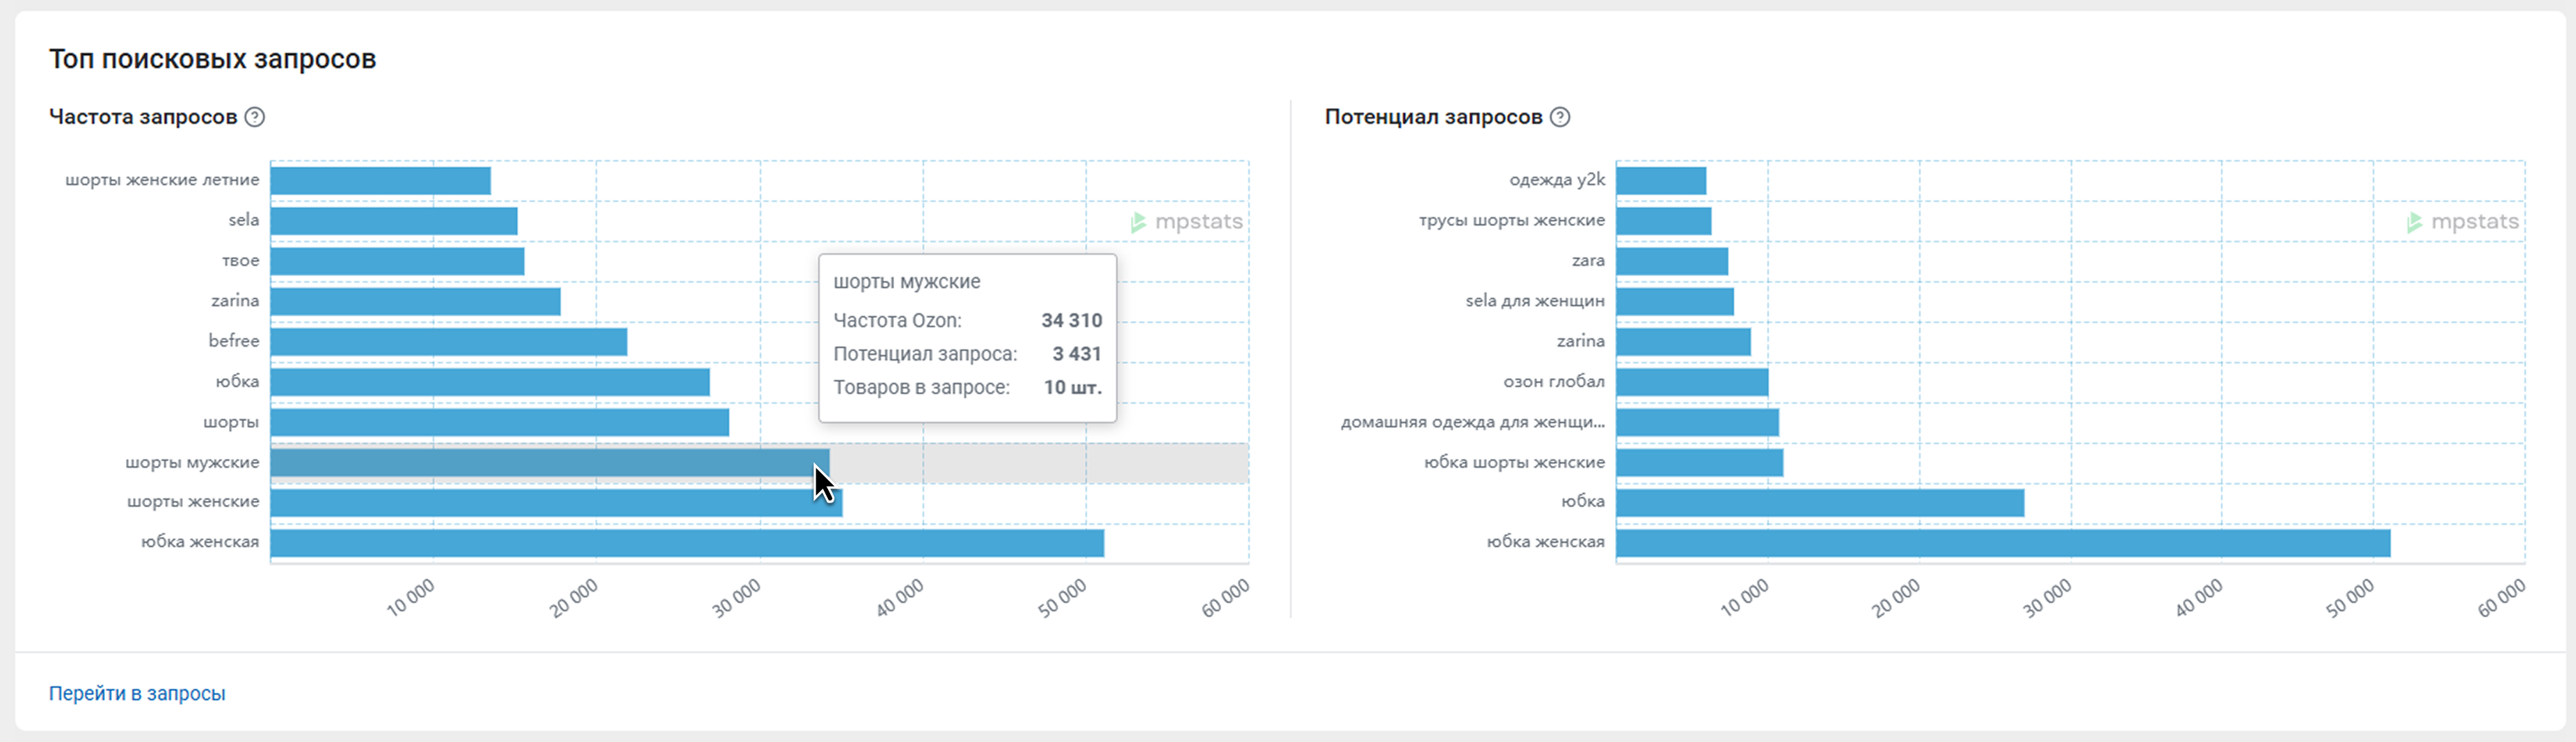The width and height of the screenshot is (2576, 742).
Task: Select the zara bar in potential chart
Action: (x=1671, y=262)
